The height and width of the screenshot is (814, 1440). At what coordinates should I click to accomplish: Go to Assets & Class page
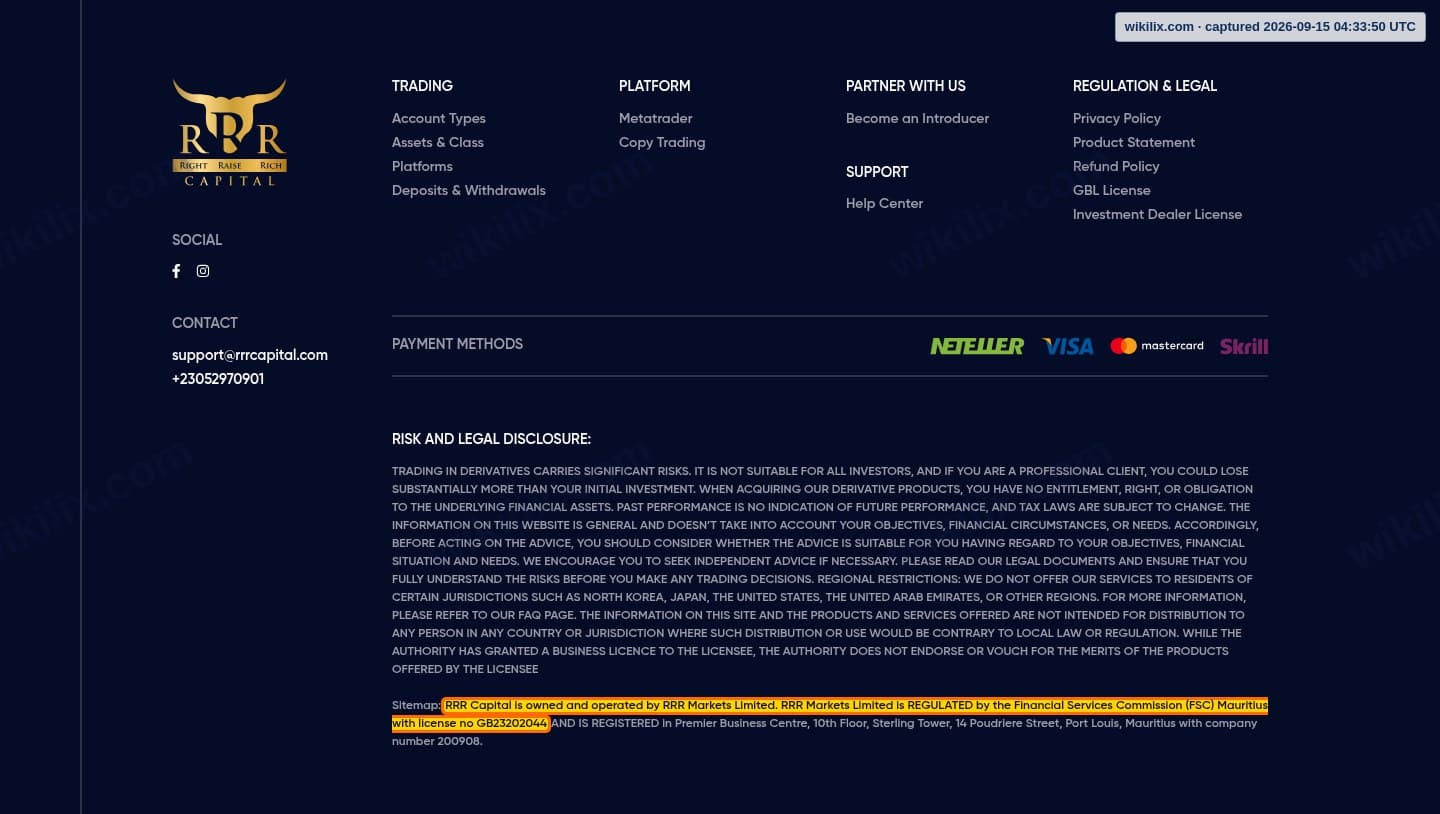click(438, 142)
